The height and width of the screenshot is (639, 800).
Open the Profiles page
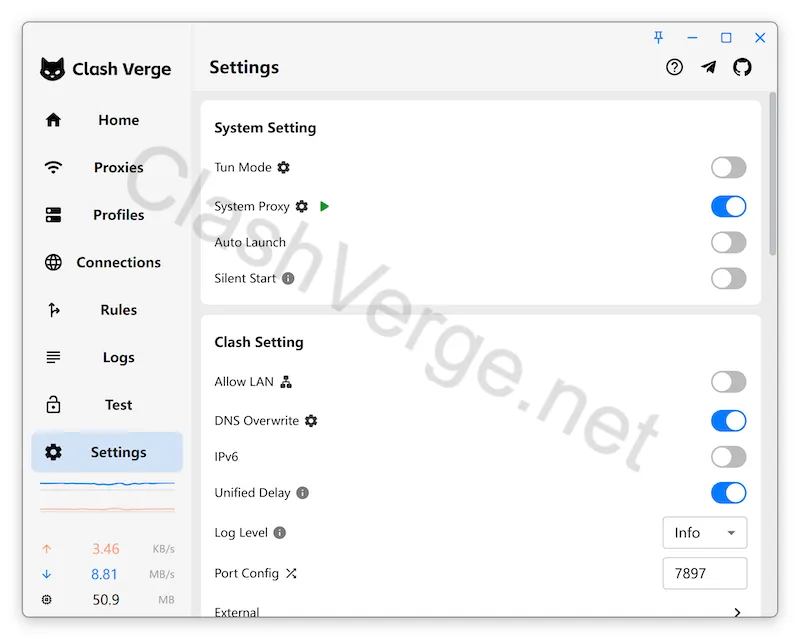pos(107,215)
